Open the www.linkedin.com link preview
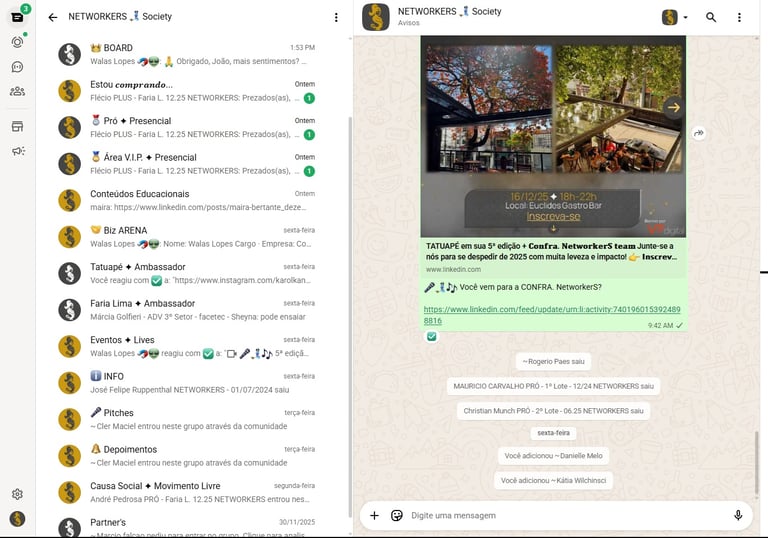The width and height of the screenshot is (768, 538). (453, 269)
